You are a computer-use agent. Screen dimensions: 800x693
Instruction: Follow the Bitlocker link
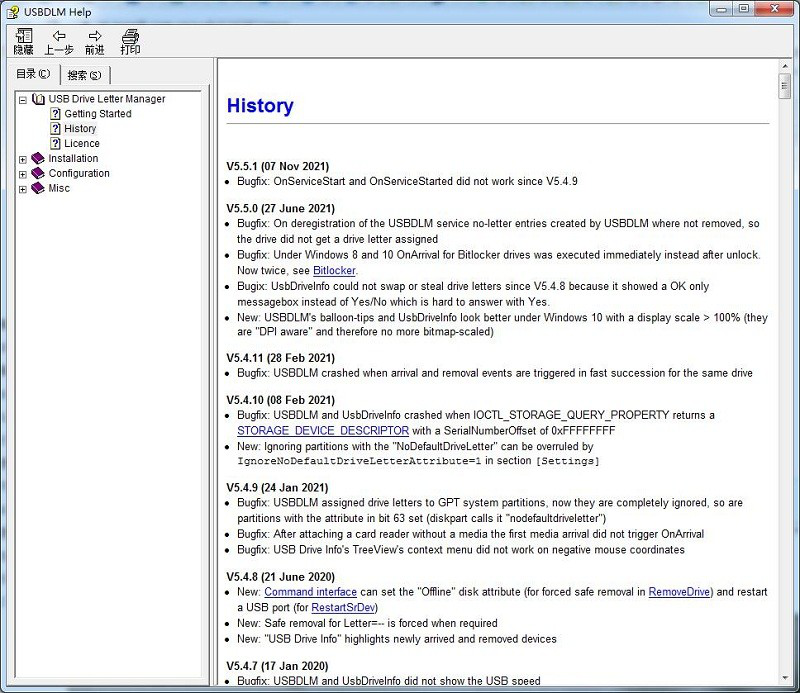point(334,270)
